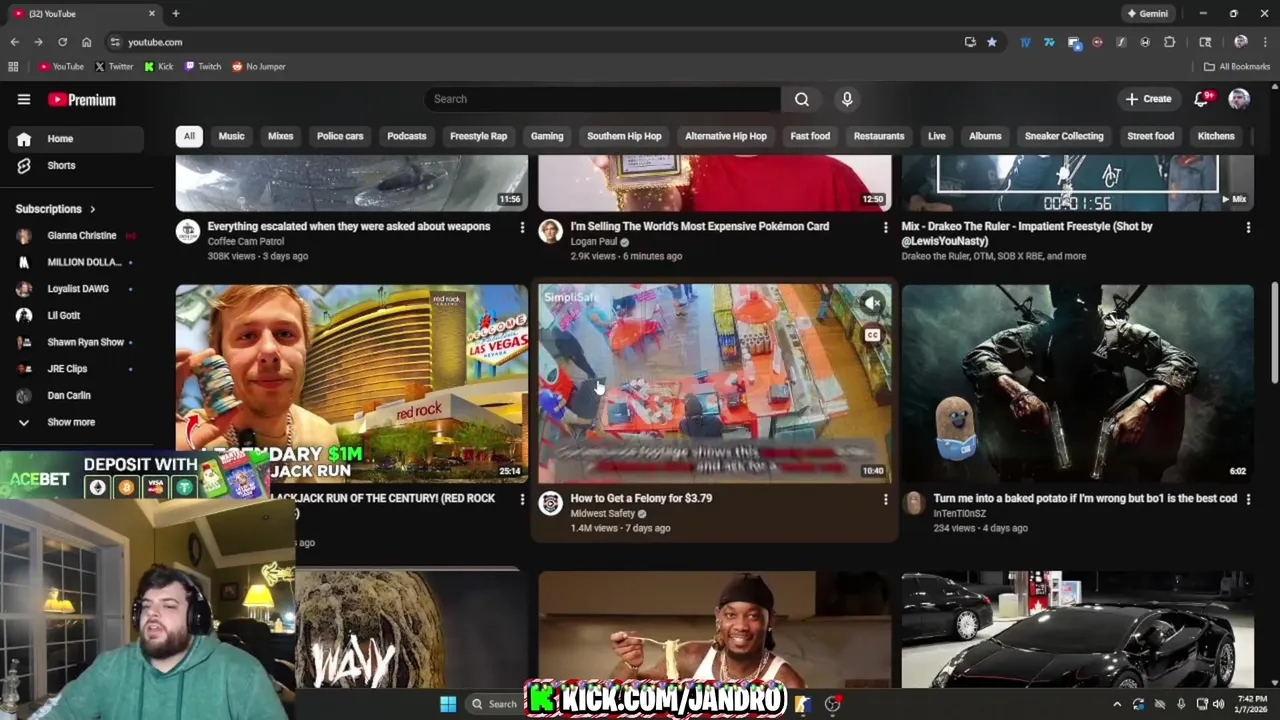Select the Sneaker Collecting chip
The height and width of the screenshot is (720, 1280).
[x=1064, y=136]
